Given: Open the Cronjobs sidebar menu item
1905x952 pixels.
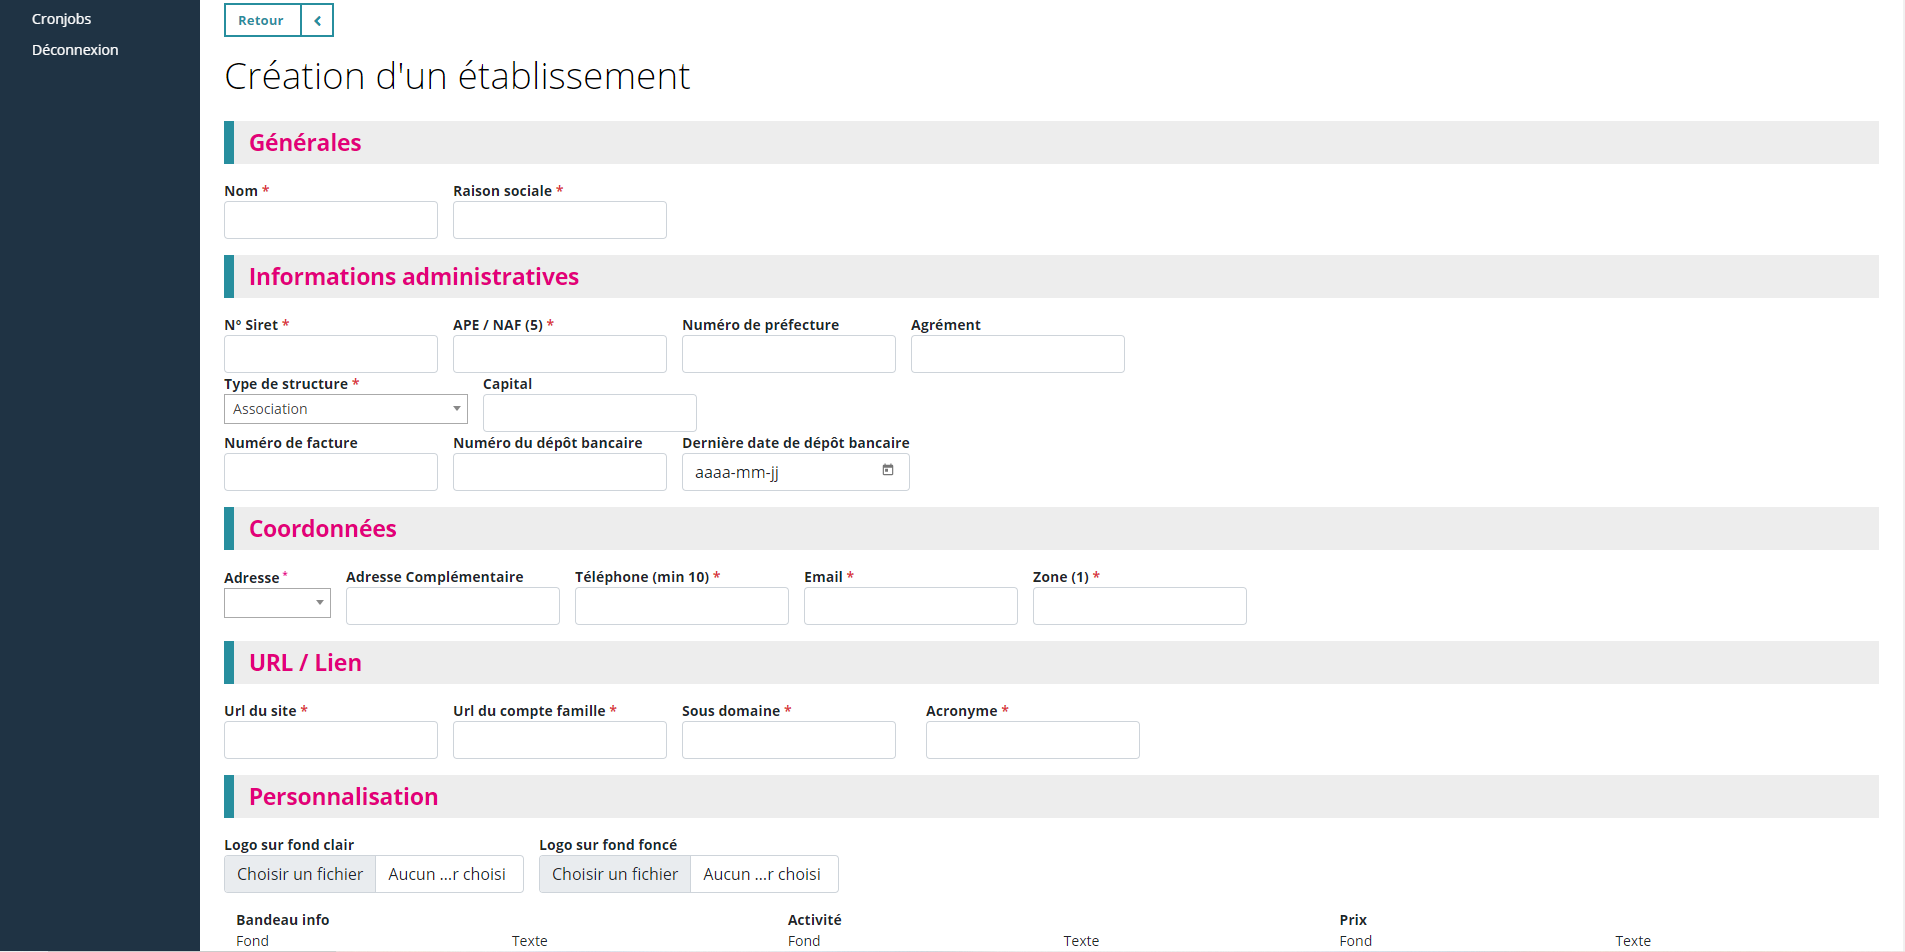Looking at the screenshot, I should click(x=61, y=19).
